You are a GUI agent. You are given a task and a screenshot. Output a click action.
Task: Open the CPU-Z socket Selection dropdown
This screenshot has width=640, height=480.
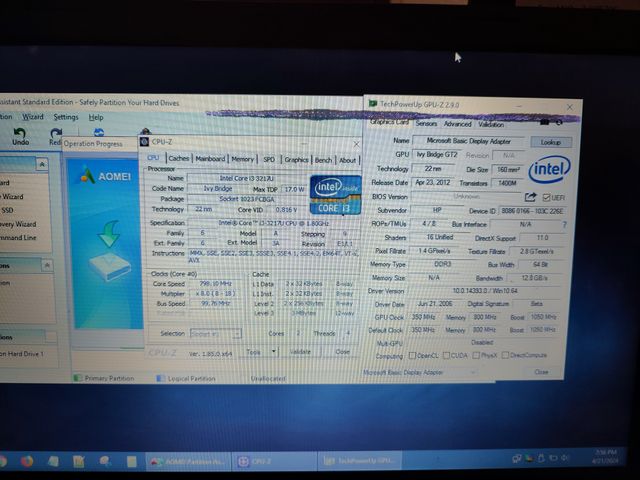point(216,333)
